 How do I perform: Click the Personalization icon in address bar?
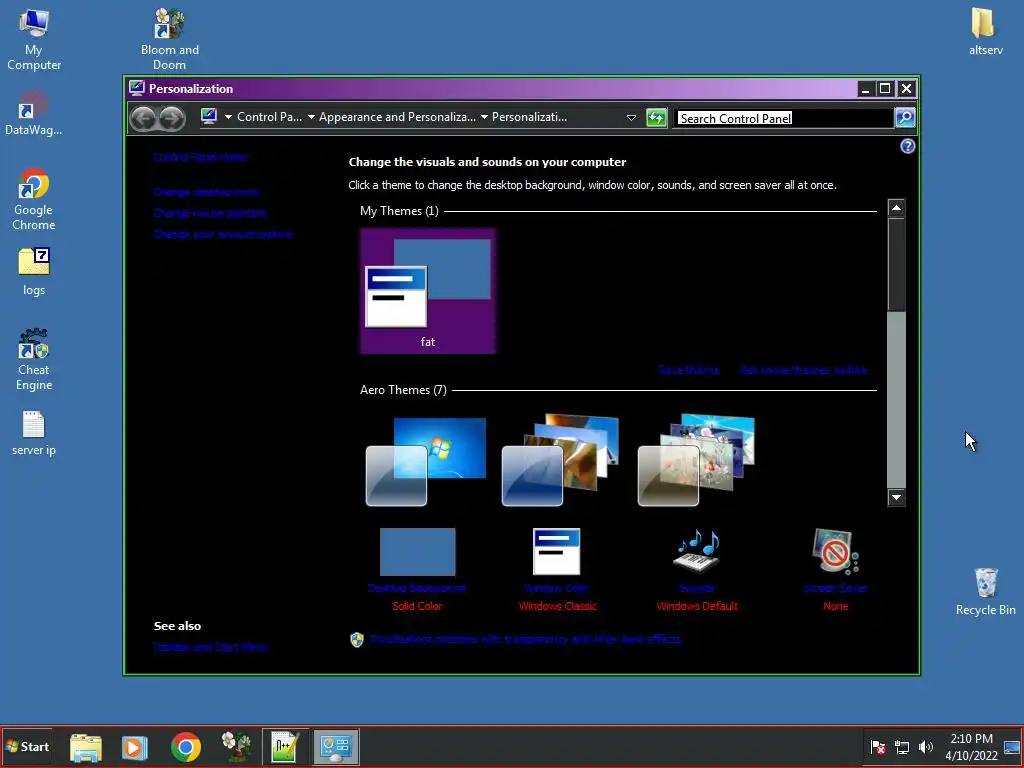click(209, 116)
